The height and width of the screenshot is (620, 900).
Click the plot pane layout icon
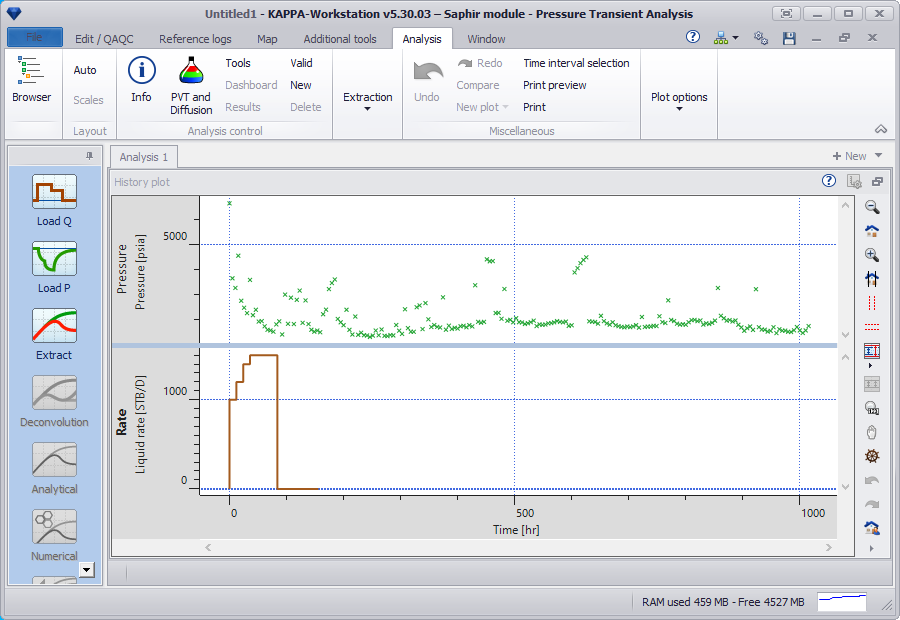pyautogui.click(x=872, y=350)
